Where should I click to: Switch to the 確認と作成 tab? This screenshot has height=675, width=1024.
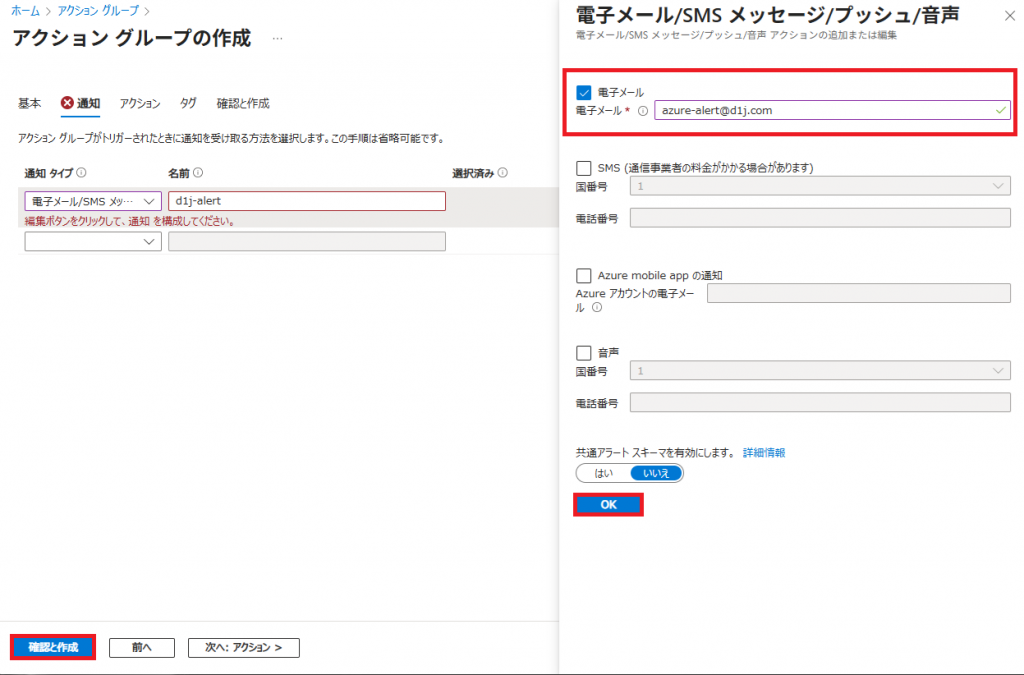243,103
